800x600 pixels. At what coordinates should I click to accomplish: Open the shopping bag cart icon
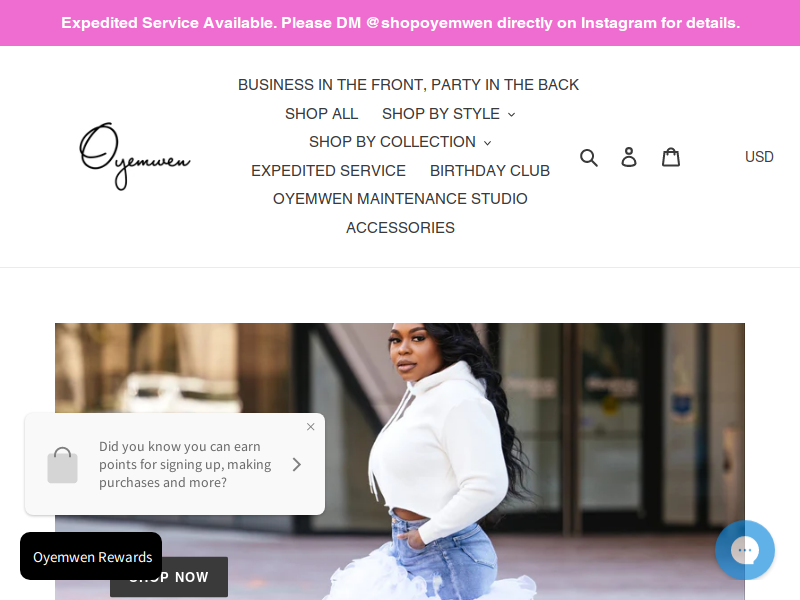(670, 157)
